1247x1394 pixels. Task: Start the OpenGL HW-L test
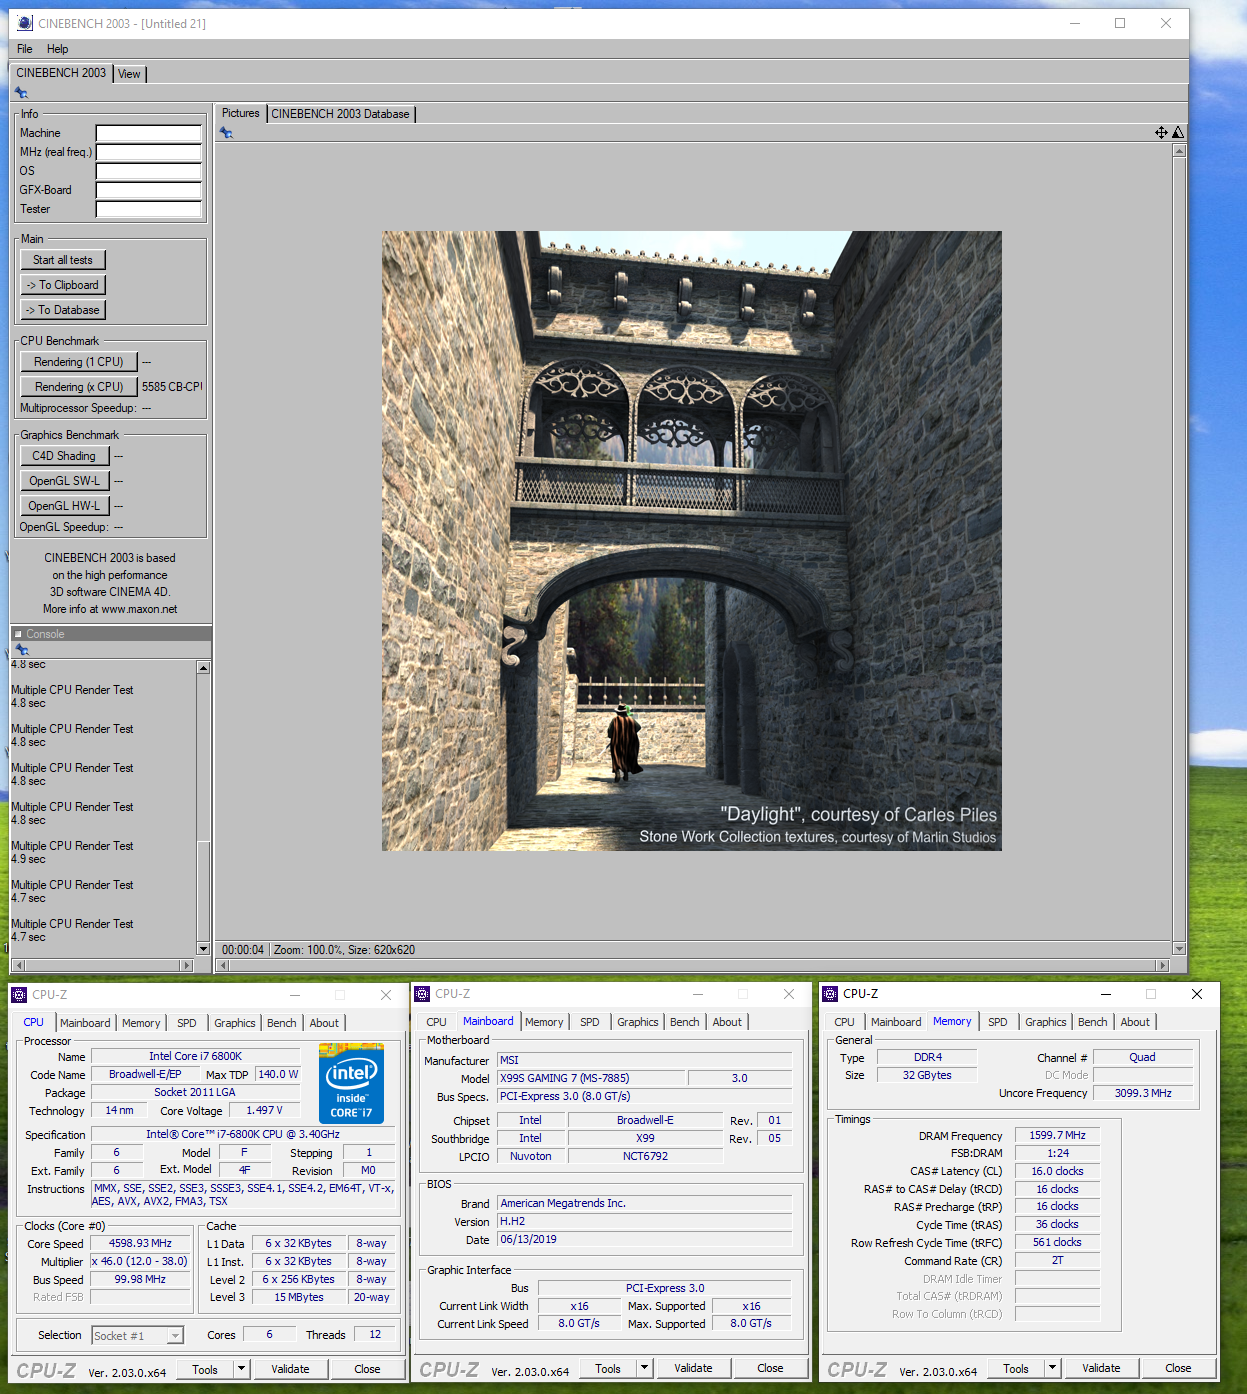[x=64, y=506]
